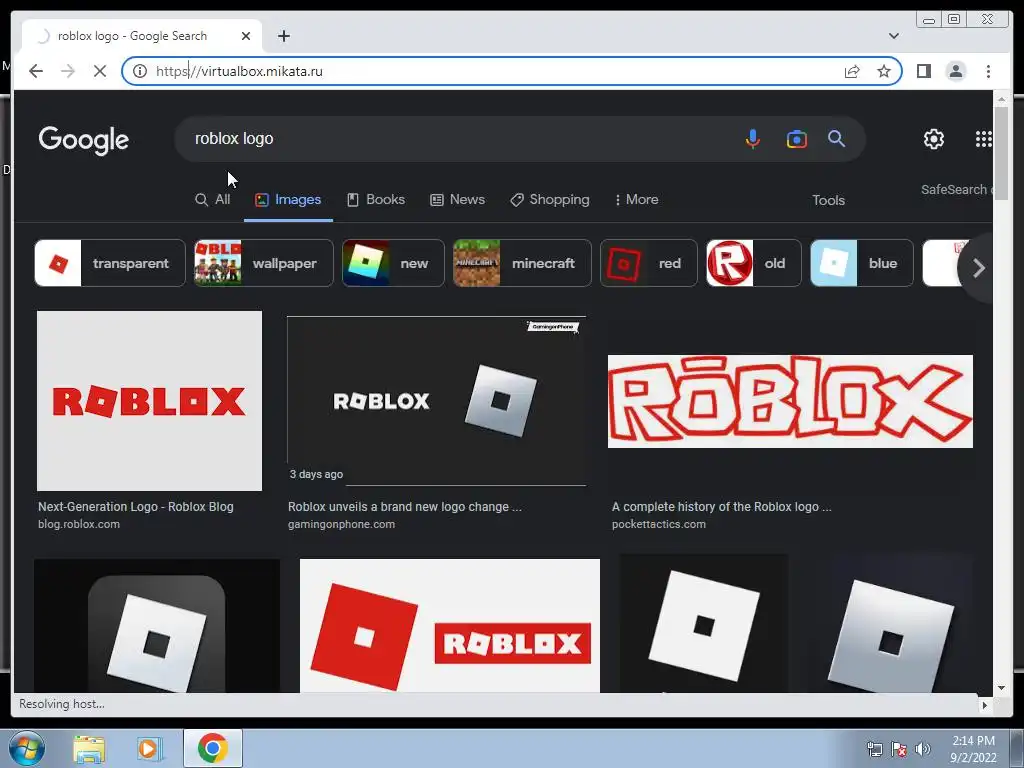Screen dimensions: 1024x768
Task: Launch Windows Media Player from taskbar
Action: pyautogui.click(x=148, y=749)
